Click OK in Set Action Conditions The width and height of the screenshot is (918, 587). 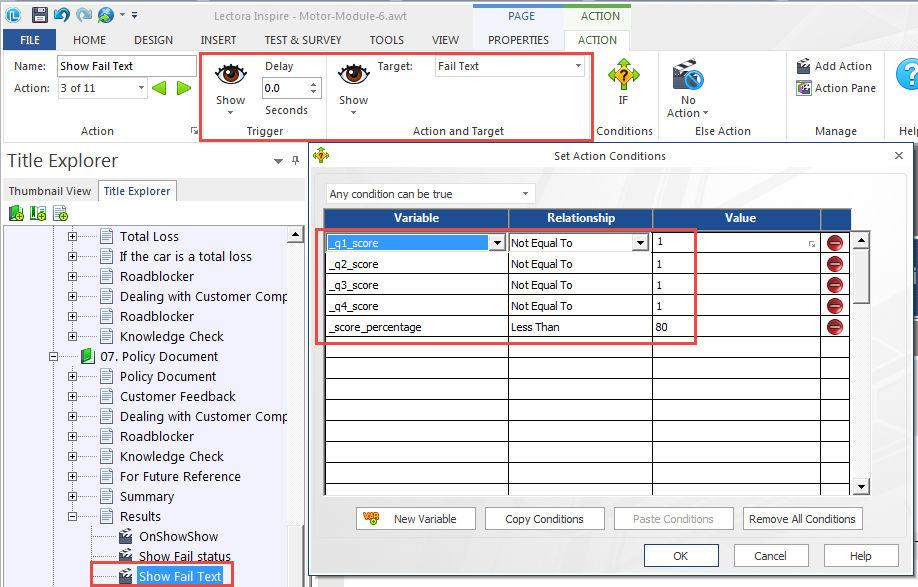[681, 555]
